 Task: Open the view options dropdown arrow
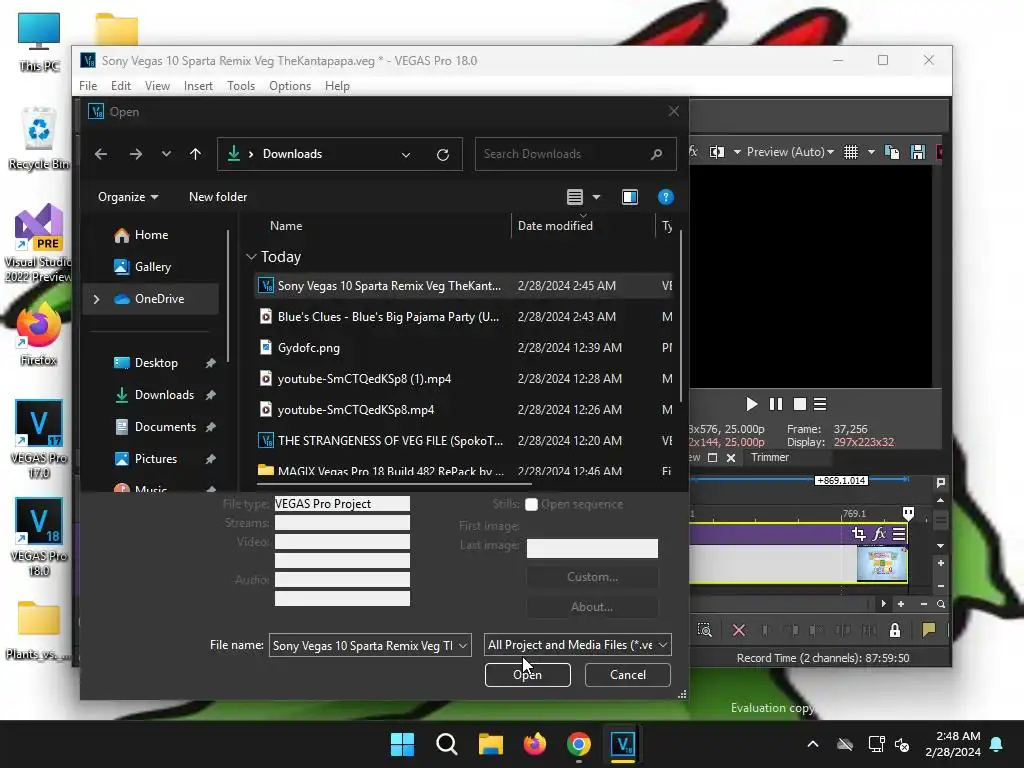pos(596,197)
